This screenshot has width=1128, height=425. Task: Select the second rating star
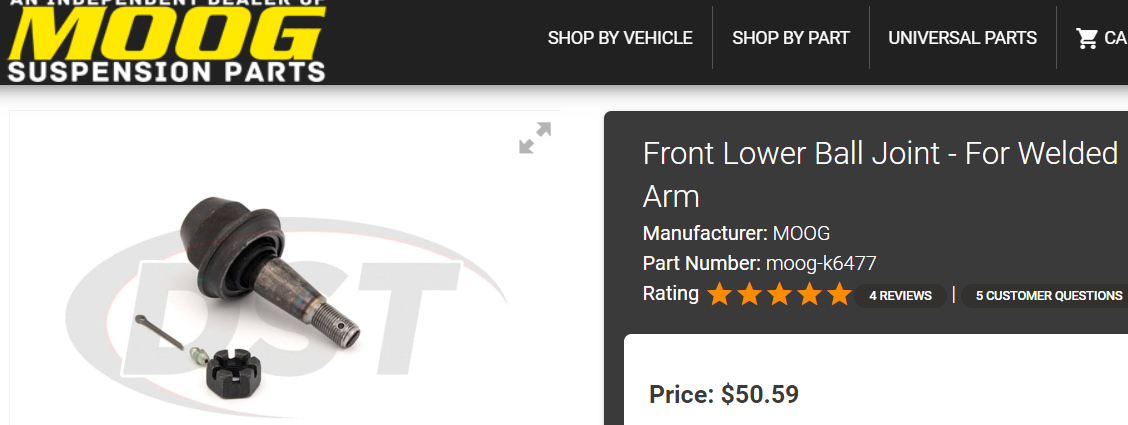(x=749, y=295)
